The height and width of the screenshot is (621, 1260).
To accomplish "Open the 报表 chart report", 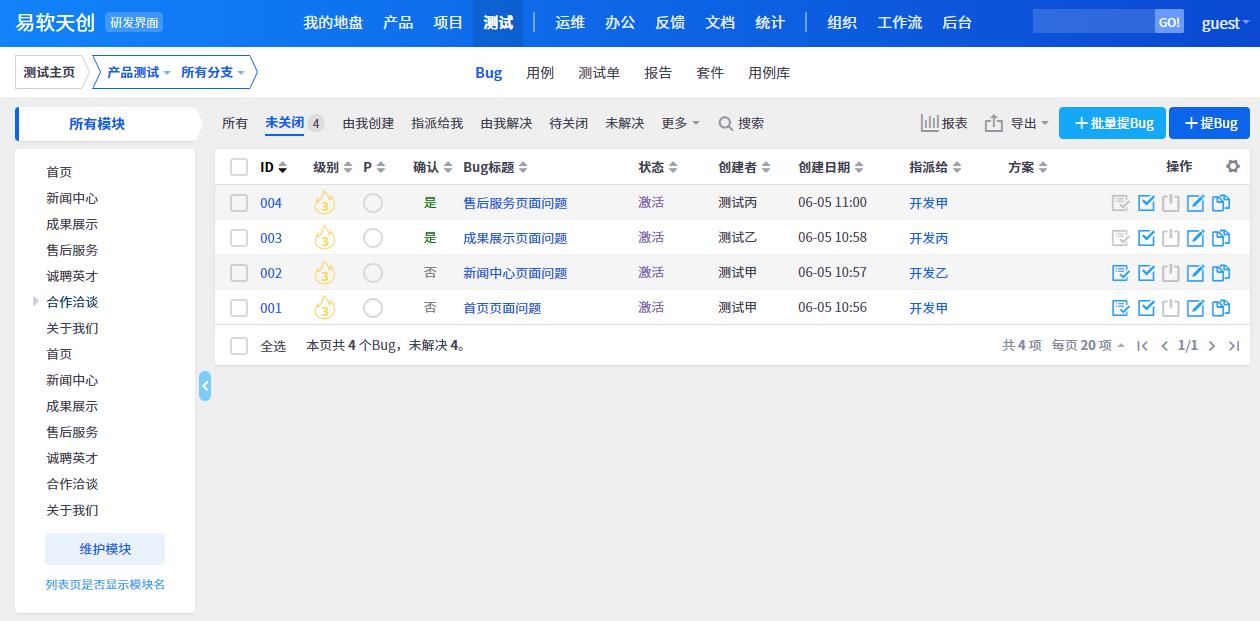I will (x=943, y=123).
